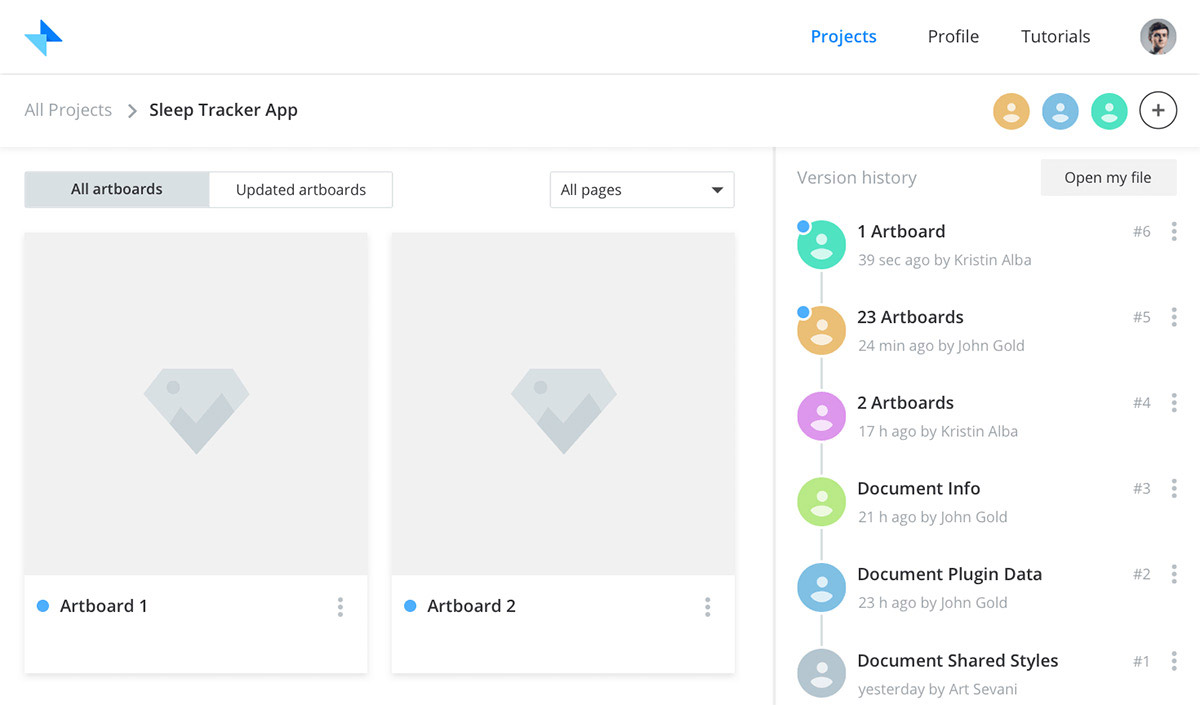Click the Open my file button
Image resolution: width=1200 pixels, height=705 pixels.
coord(1108,178)
